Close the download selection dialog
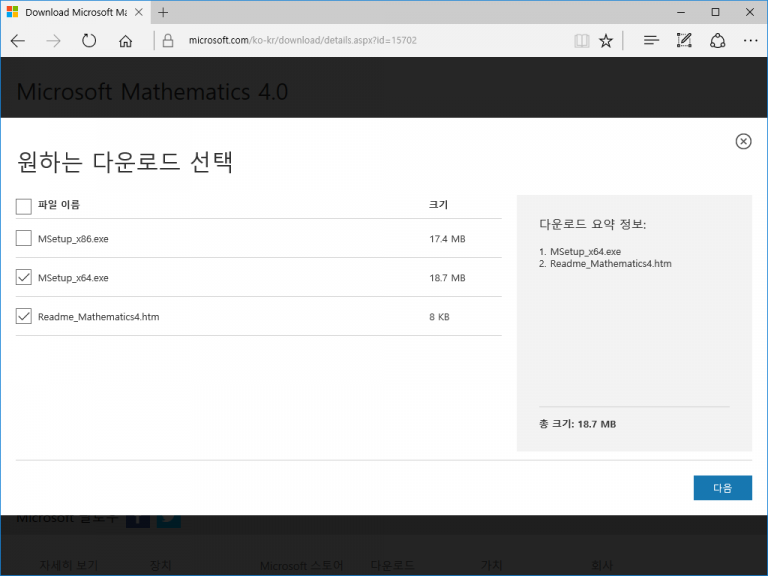The height and width of the screenshot is (576, 768). coord(743,142)
